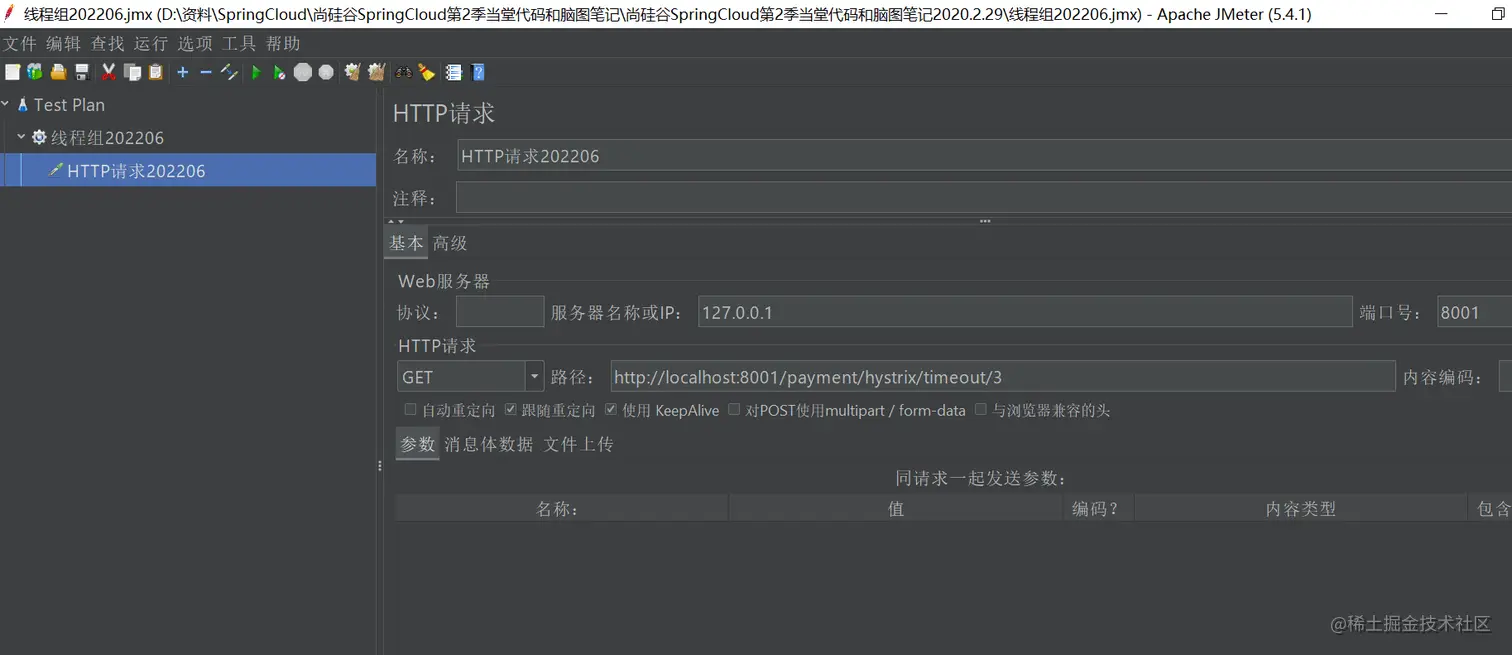
Task: Check 对POST使用multipart / form-data
Action: click(734, 410)
